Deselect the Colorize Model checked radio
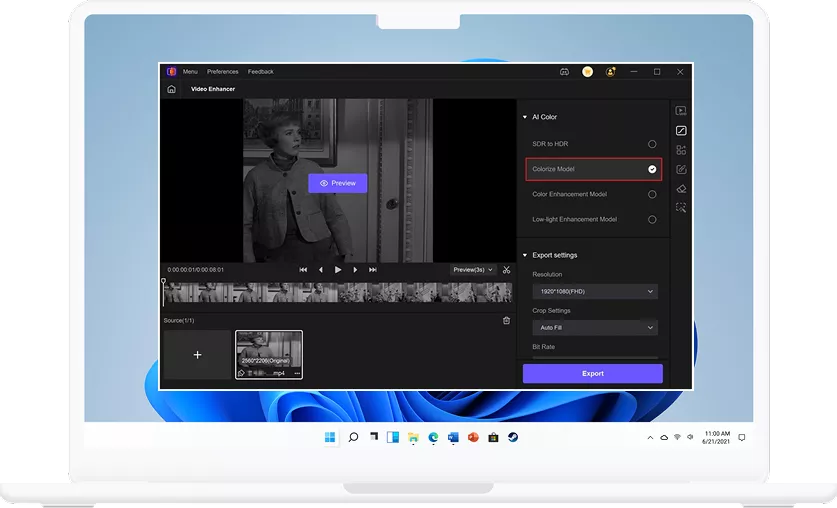 coord(652,169)
